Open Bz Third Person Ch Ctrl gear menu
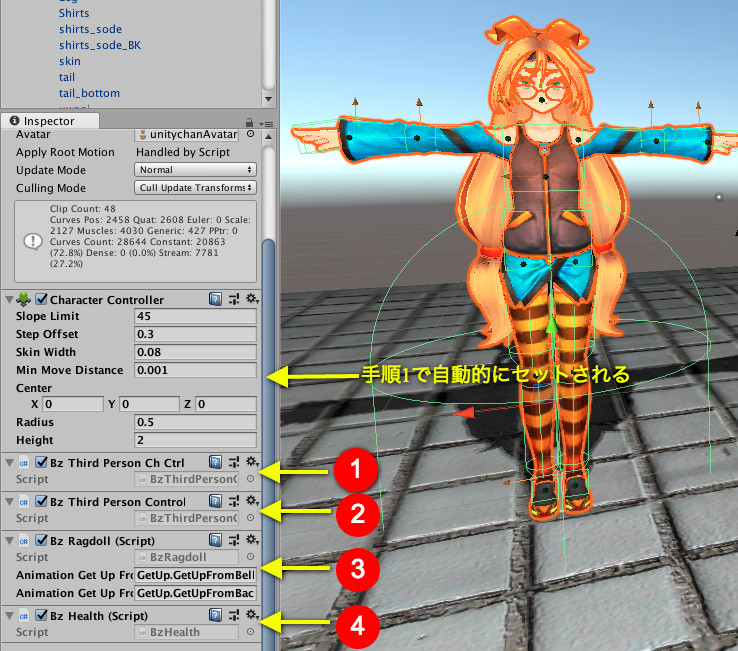 pyautogui.click(x=252, y=462)
